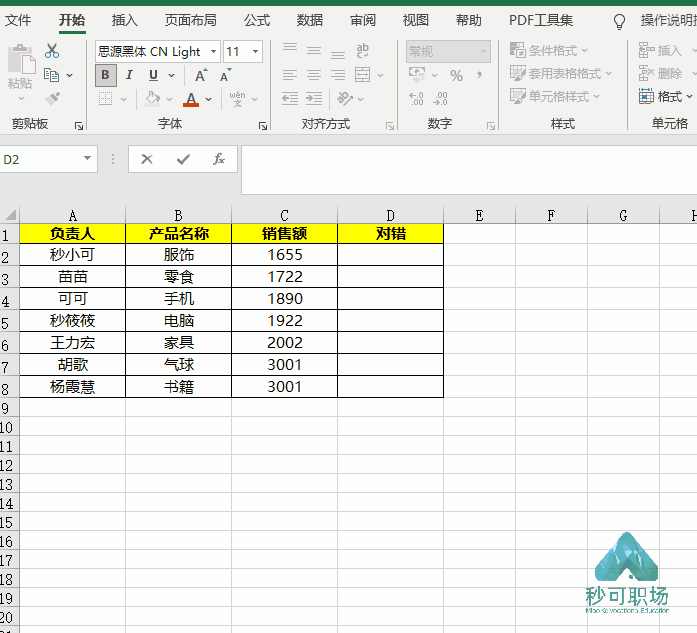
Task: Switch to the 视图 tab
Action: pos(416,20)
